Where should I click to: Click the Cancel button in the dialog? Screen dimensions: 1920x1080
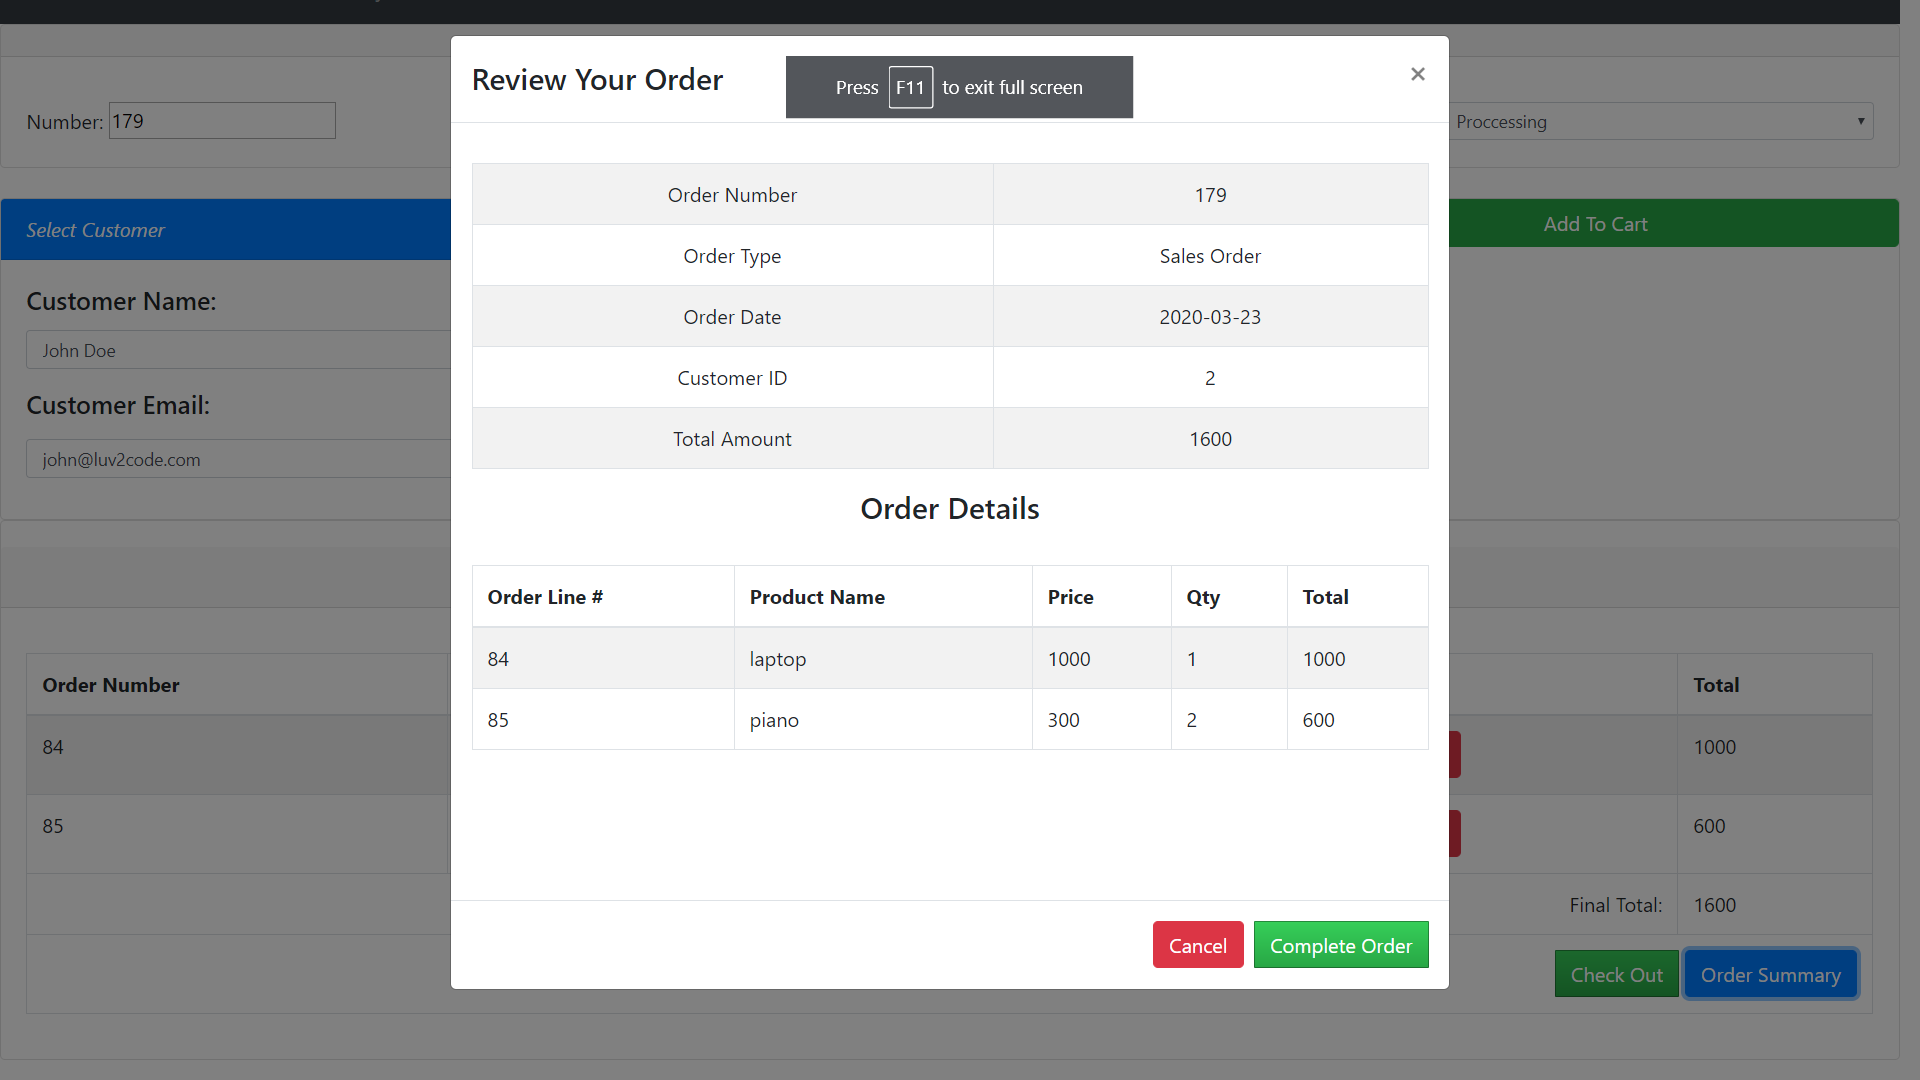coord(1197,944)
